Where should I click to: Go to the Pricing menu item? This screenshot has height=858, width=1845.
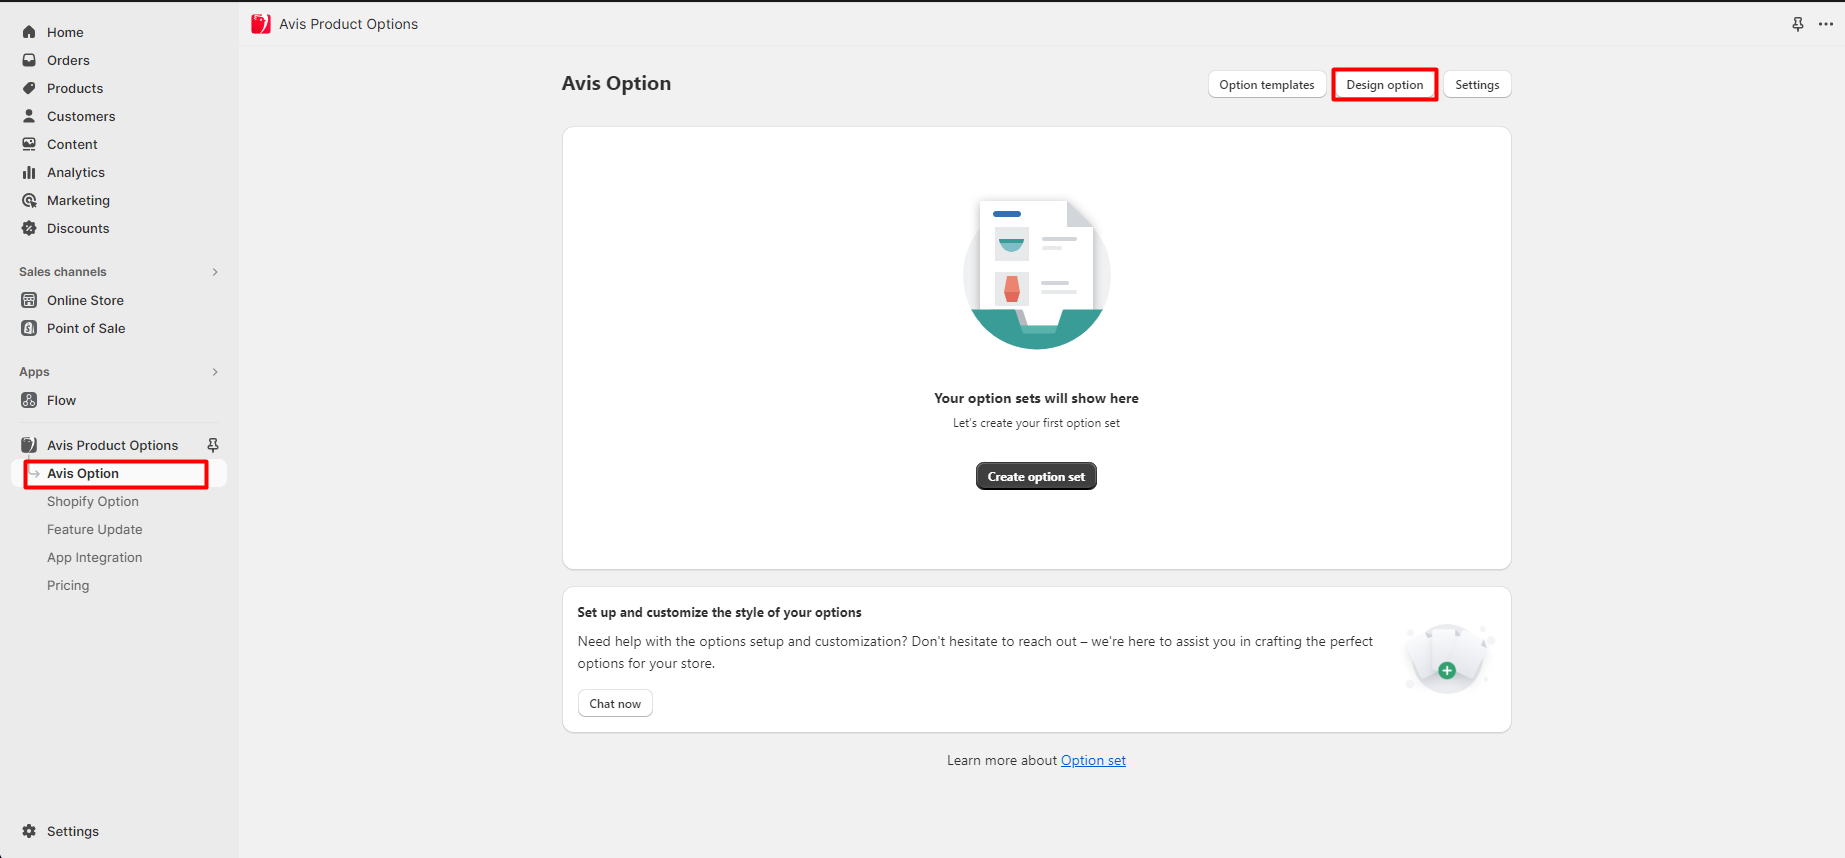(68, 586)
